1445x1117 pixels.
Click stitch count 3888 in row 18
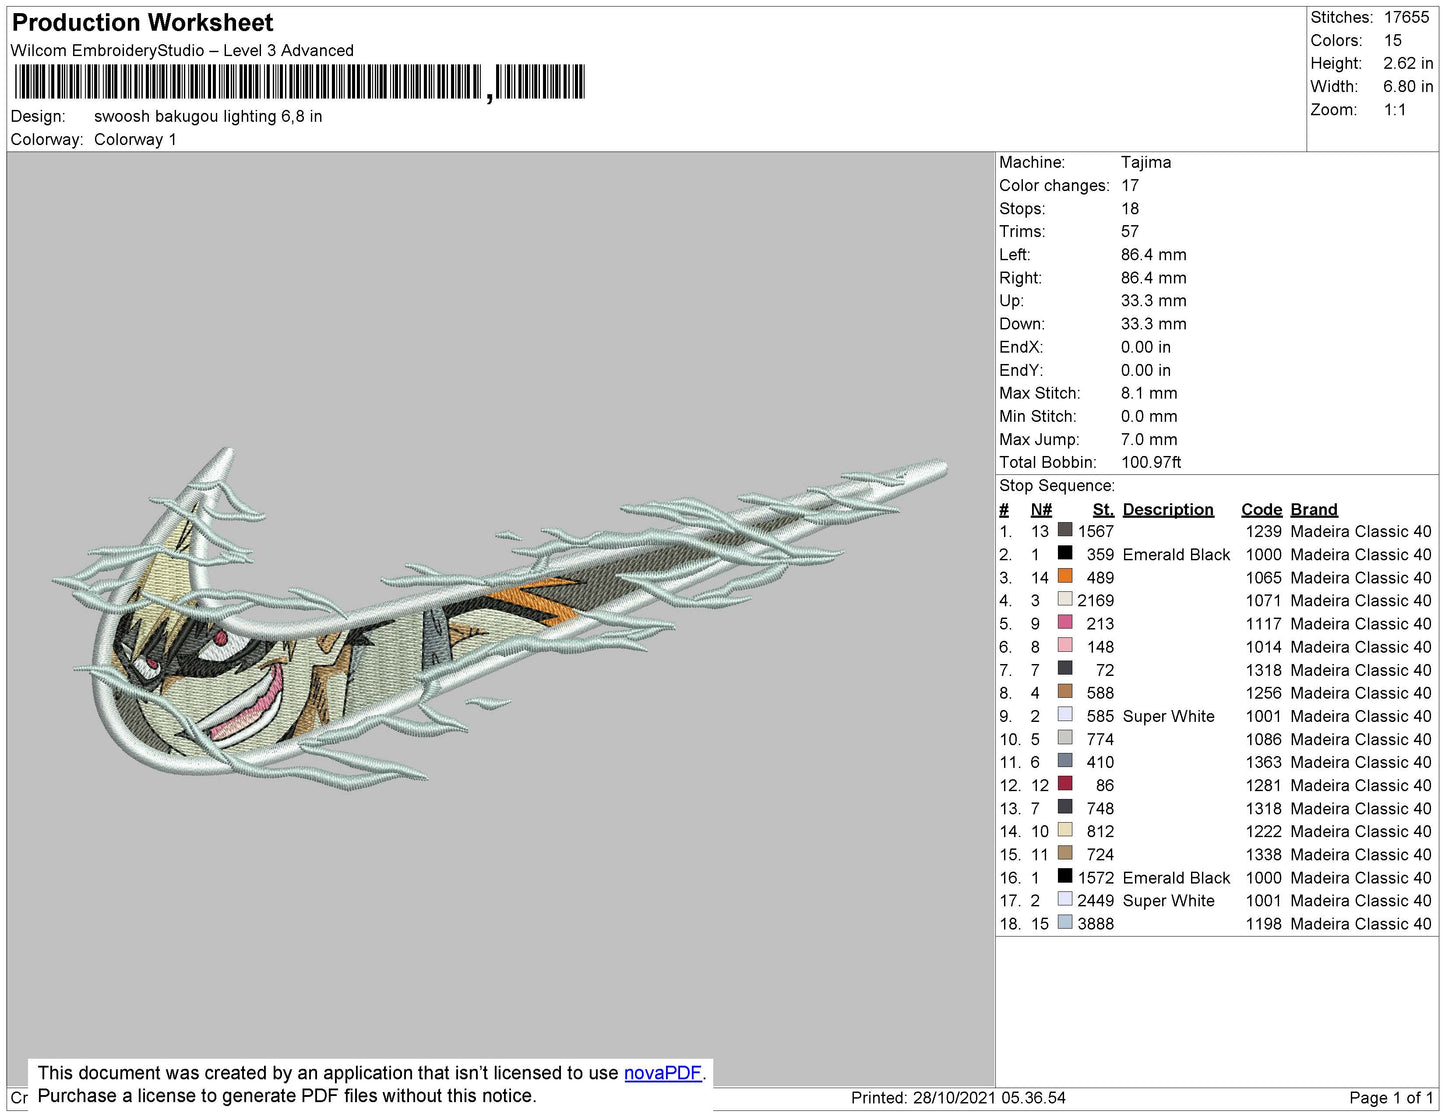tap(1096, 923)
